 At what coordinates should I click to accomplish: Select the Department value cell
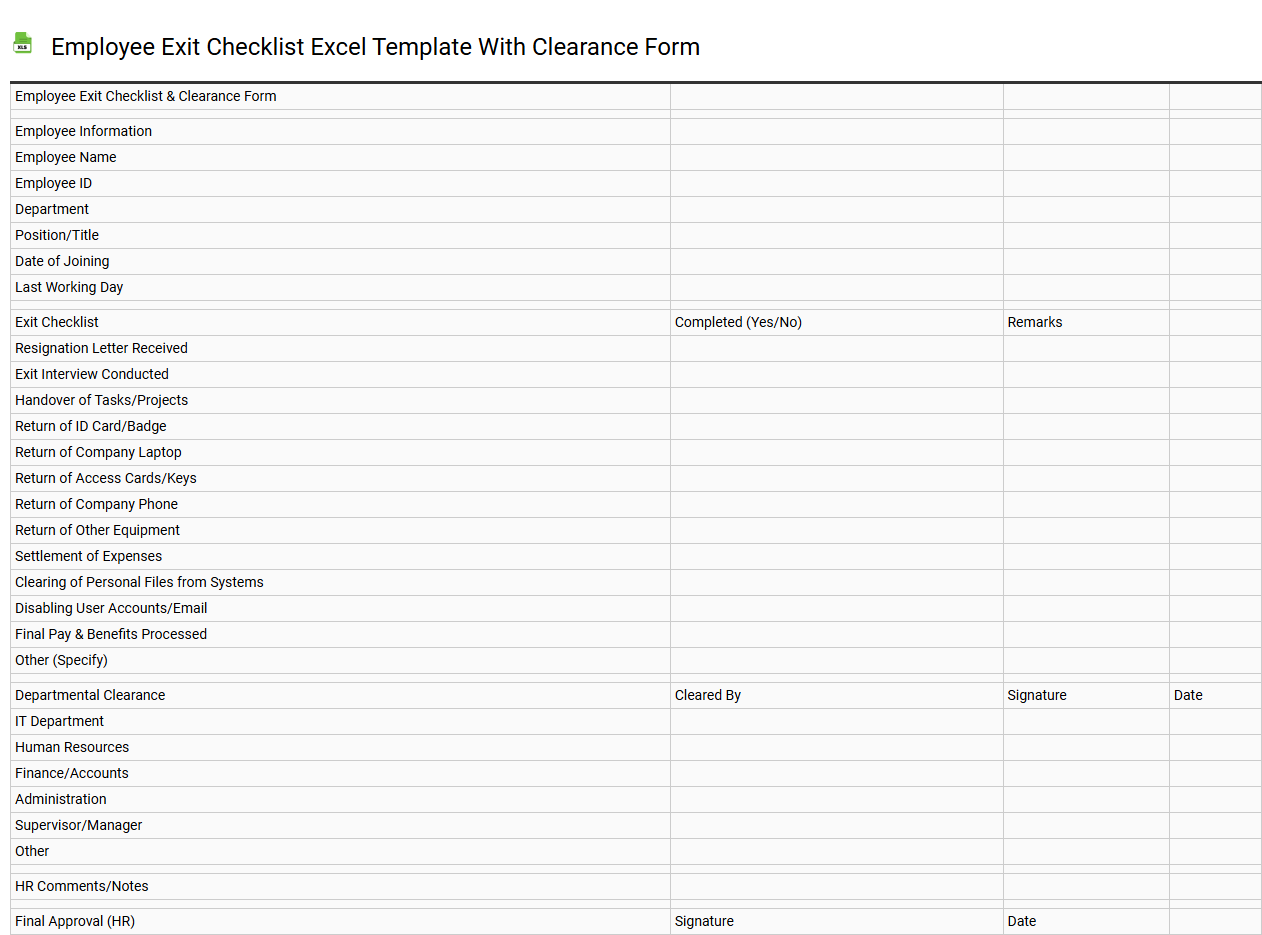point(835,209)
